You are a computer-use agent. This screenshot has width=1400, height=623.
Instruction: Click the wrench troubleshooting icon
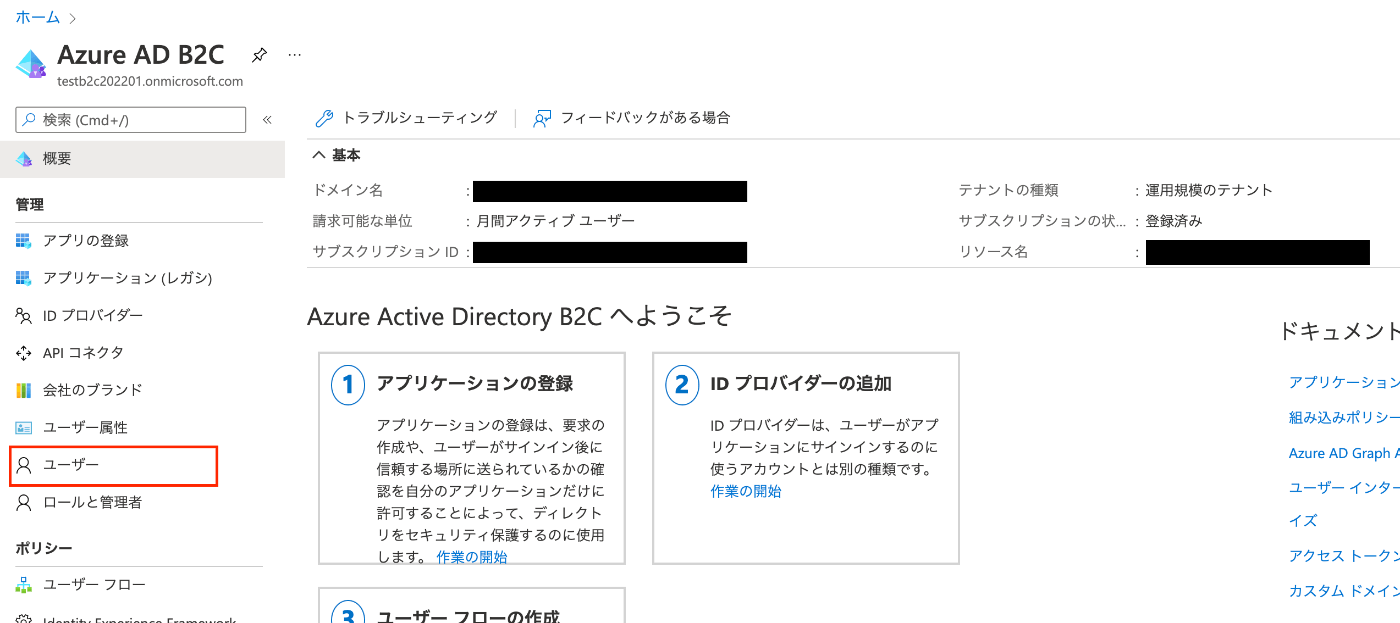tap(324, 119)
